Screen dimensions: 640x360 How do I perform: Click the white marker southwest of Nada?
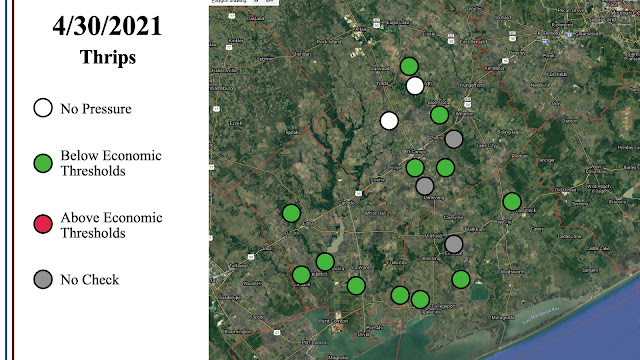[389, 121]
